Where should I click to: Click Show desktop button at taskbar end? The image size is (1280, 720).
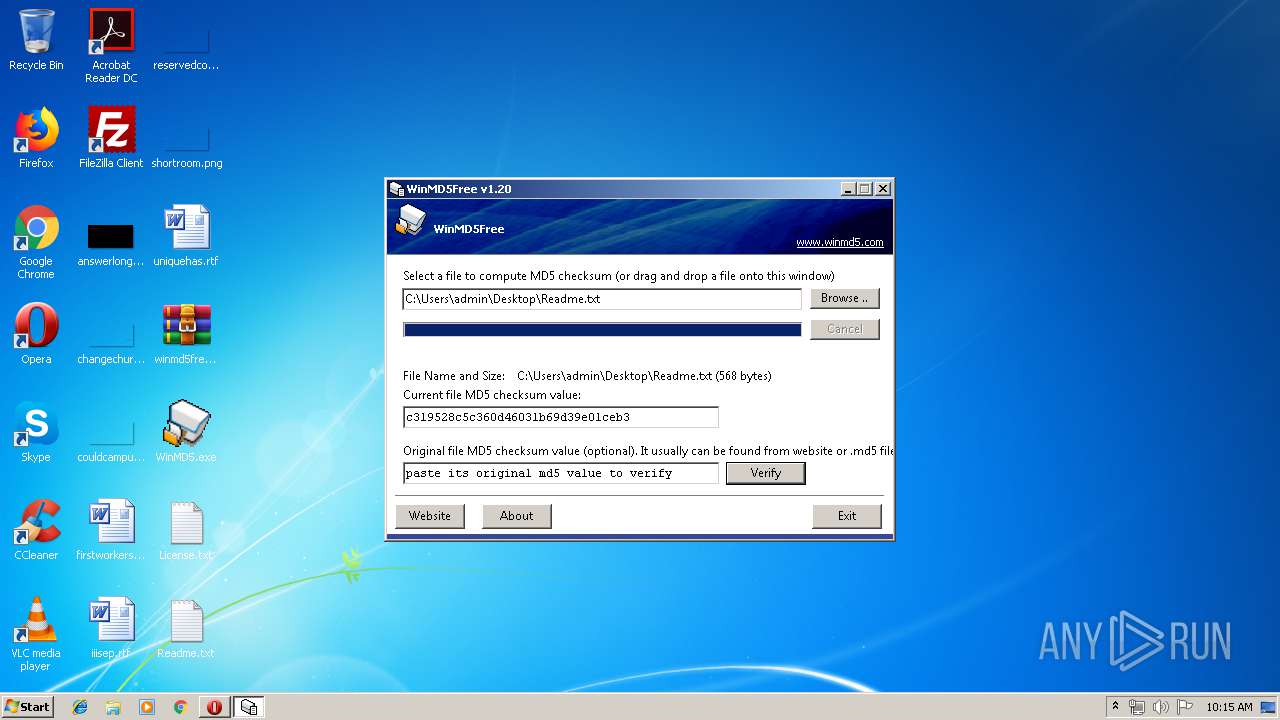(1270, 707)
